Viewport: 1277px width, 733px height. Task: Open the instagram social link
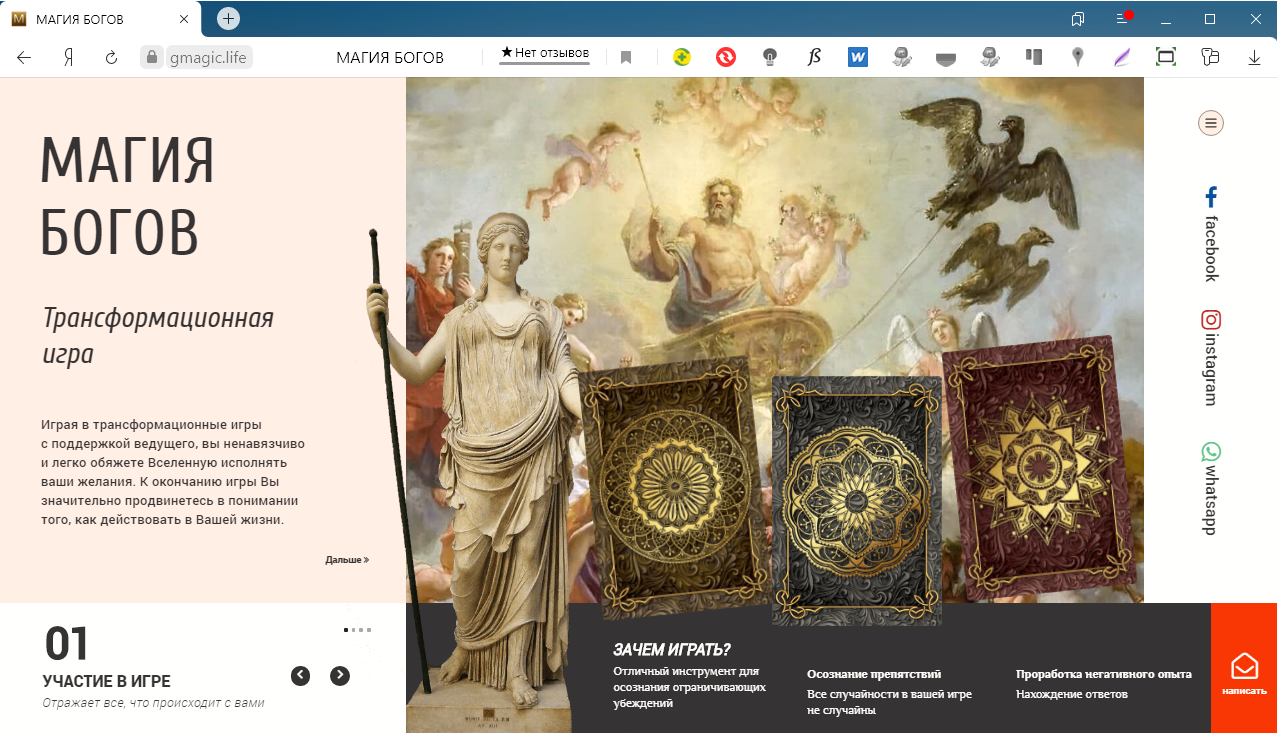(x=1211, y=358)
